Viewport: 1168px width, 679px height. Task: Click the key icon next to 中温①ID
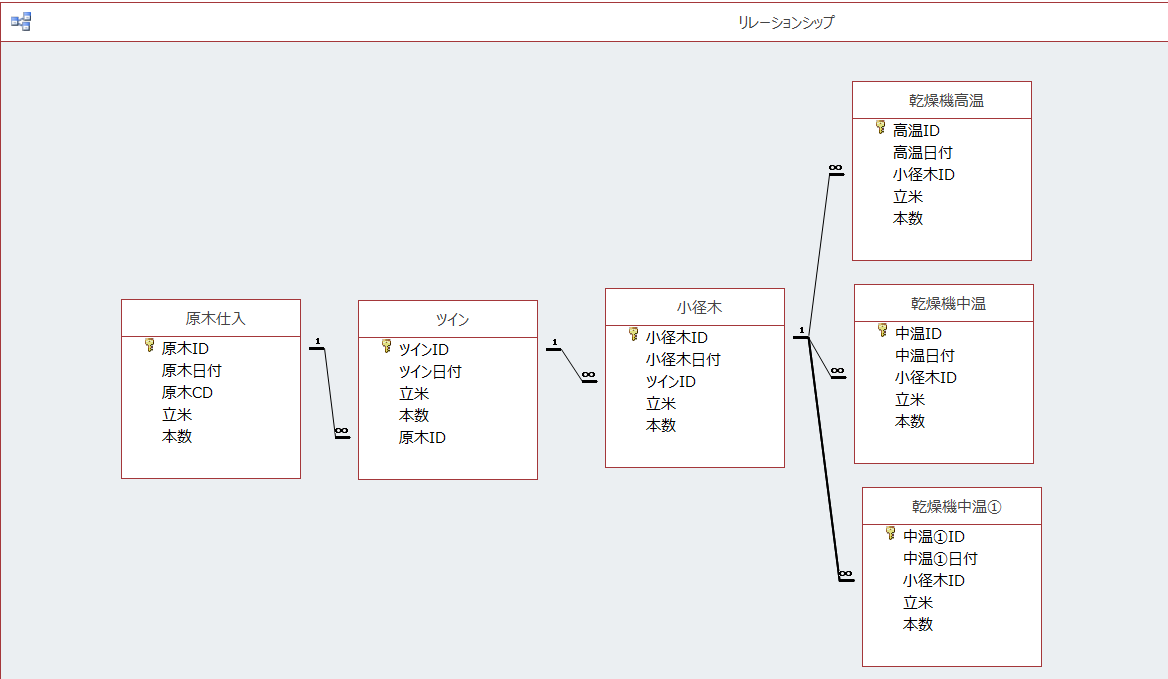[891, 534]
